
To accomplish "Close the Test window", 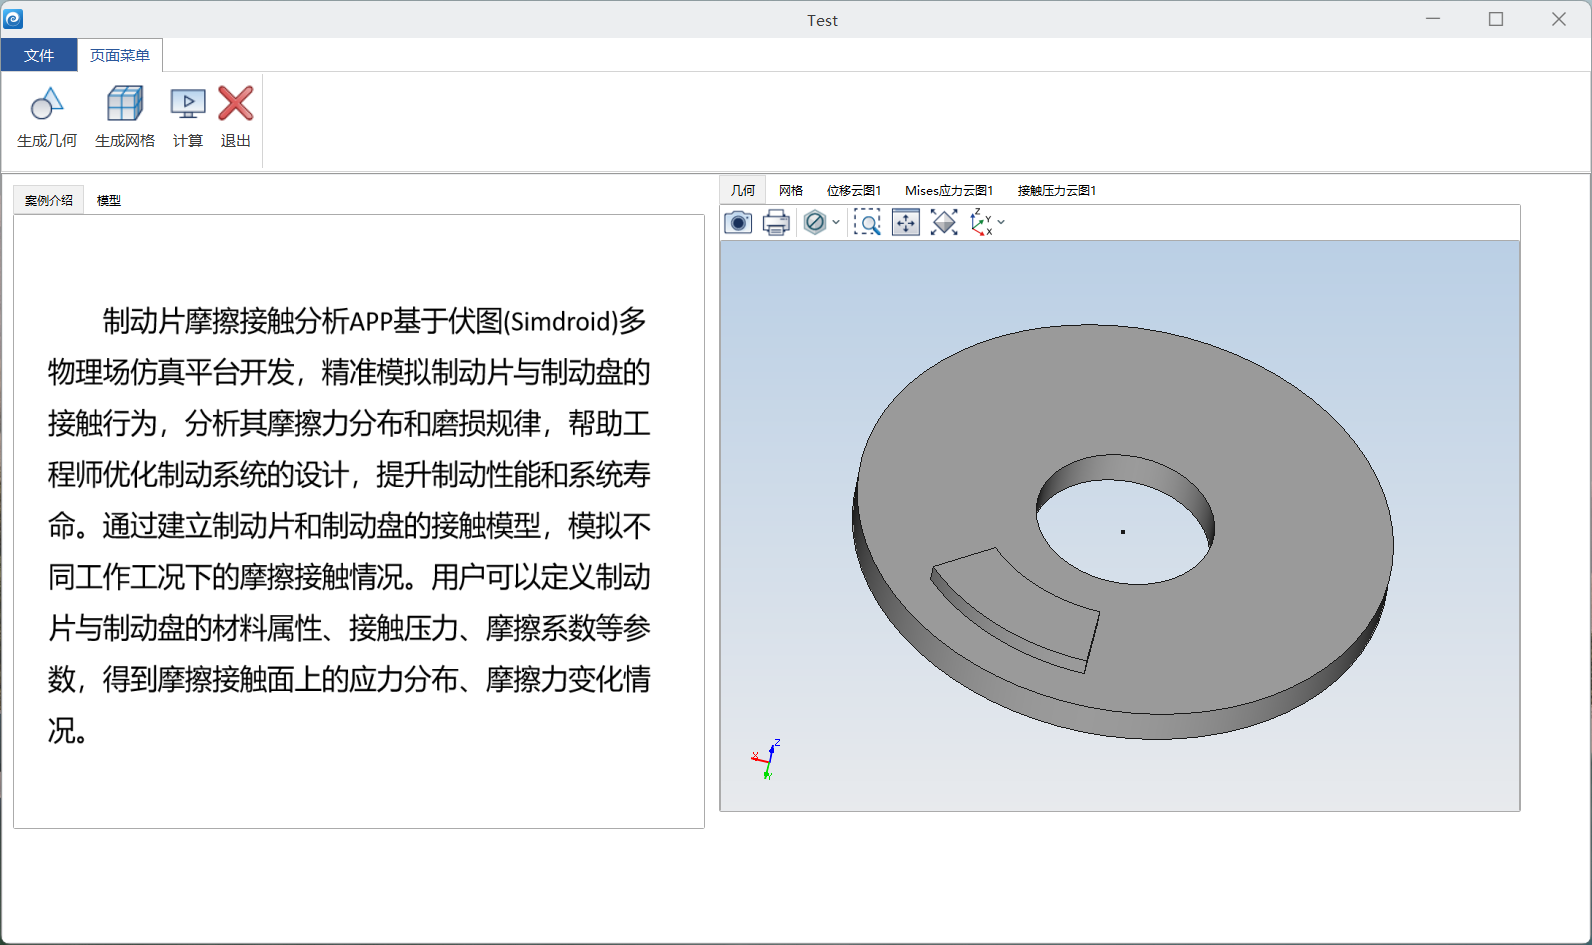I will tap(1559, 19).
